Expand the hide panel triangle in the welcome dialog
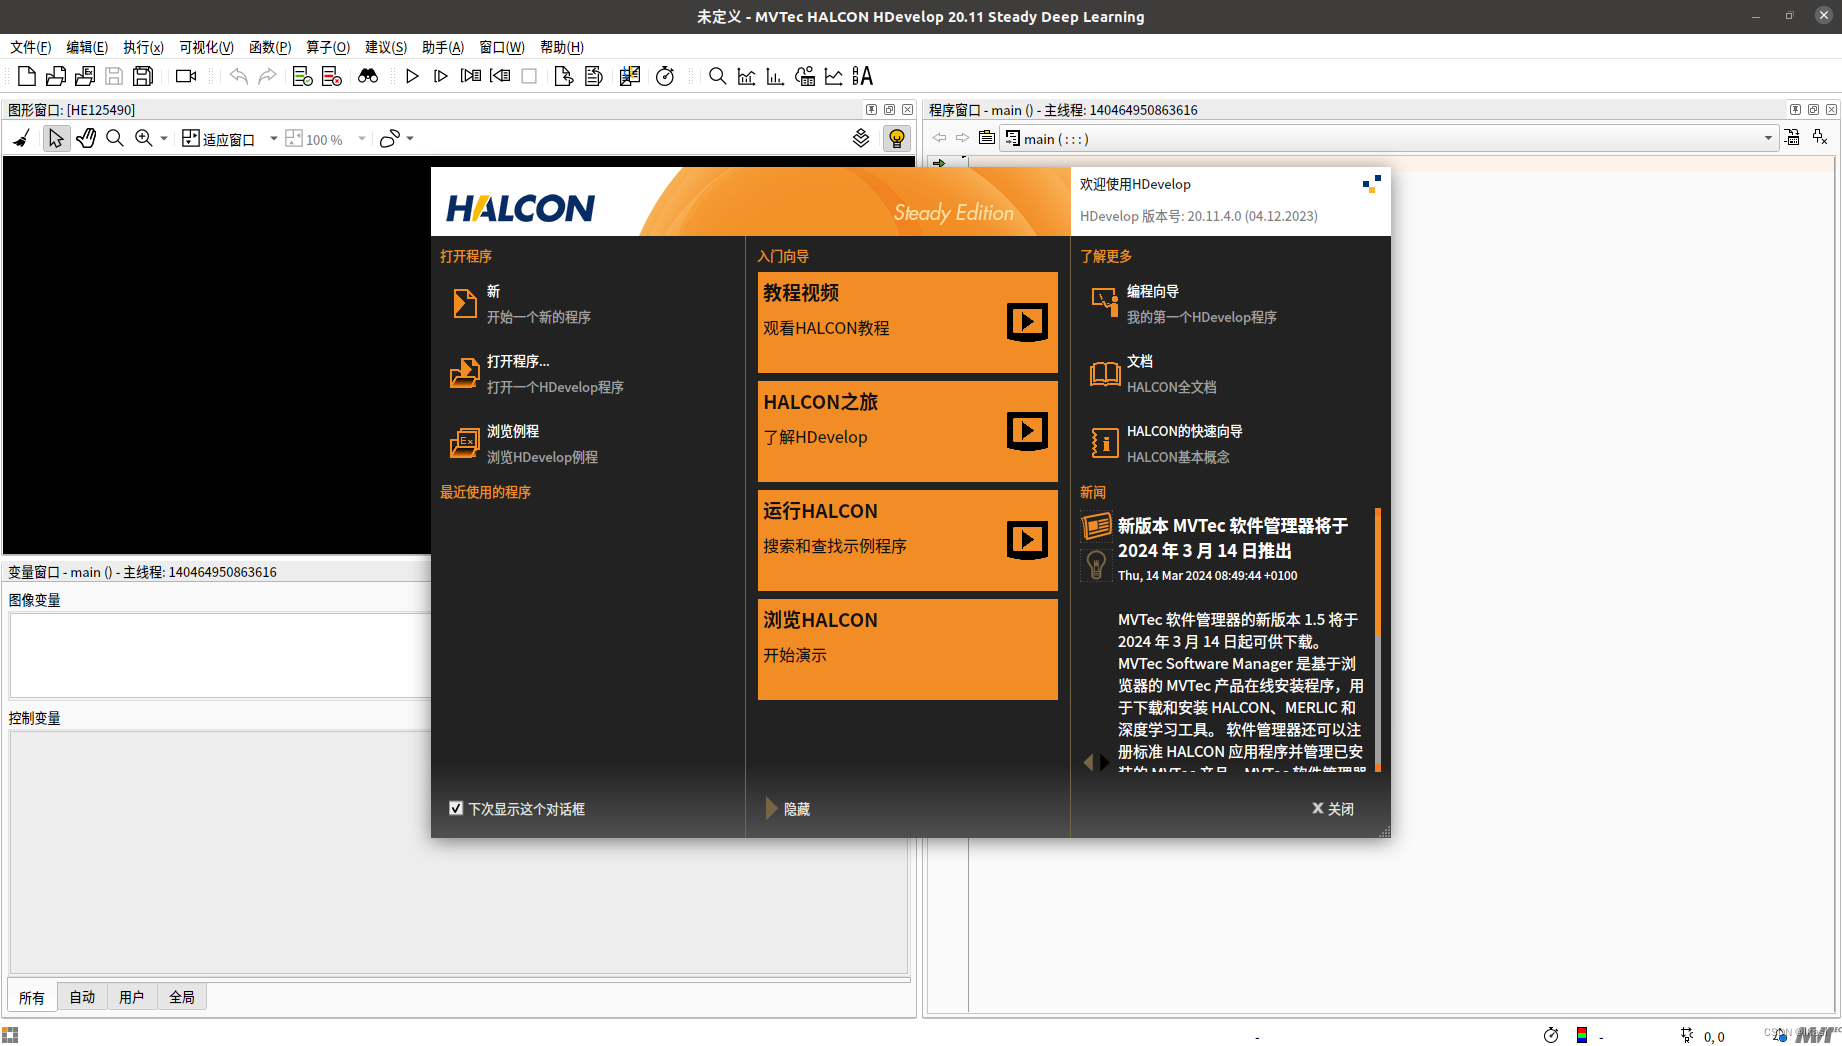This screenshot has width=1842, height=1046. pyautogui.click(x=771, y=808)
